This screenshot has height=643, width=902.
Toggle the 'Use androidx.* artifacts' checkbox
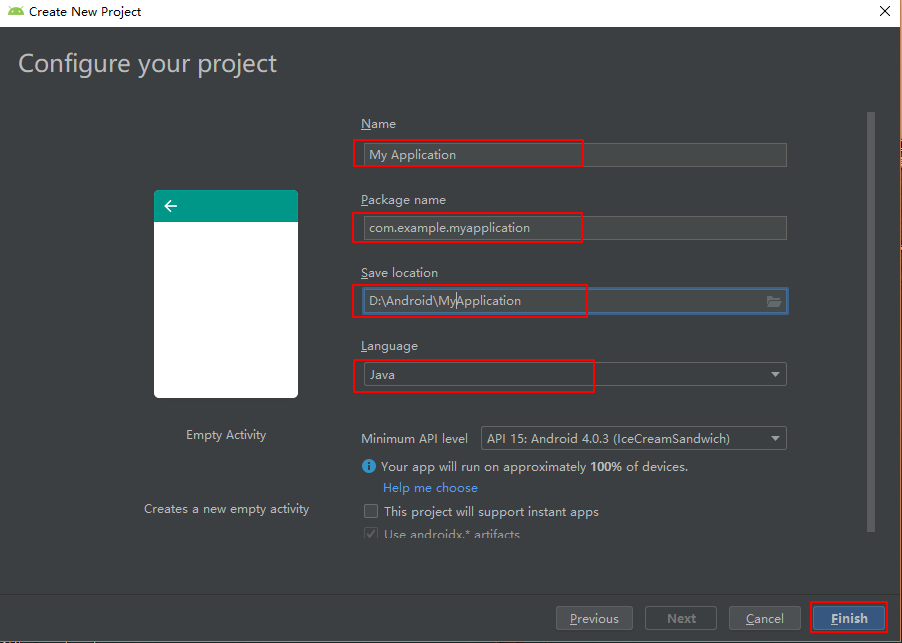coord(370,533)
